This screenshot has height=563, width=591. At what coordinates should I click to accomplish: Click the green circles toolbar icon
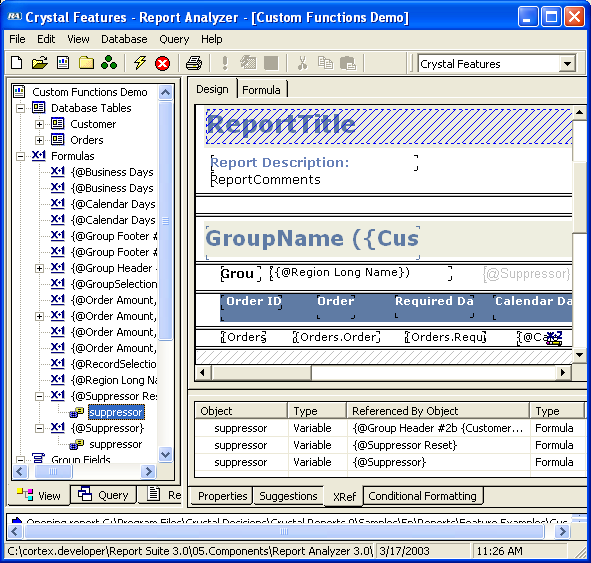click(109, 63)
